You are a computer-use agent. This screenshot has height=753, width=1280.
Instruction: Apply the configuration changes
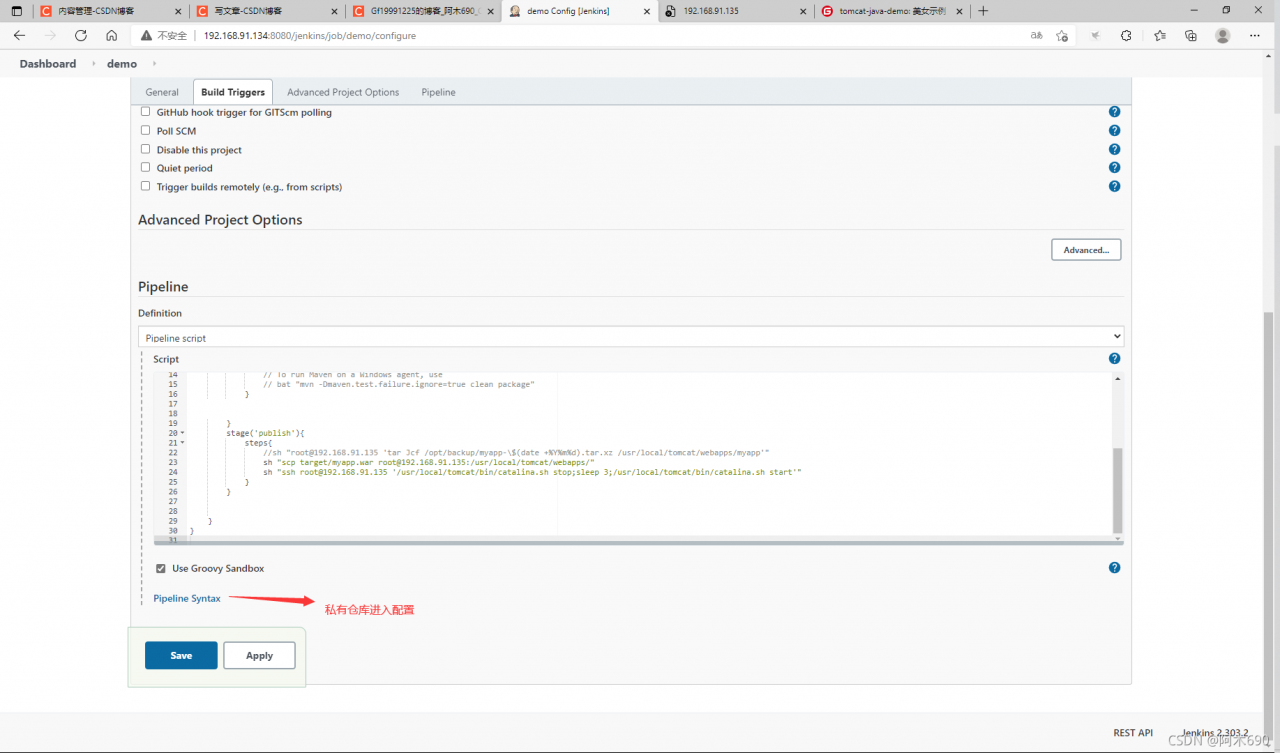259,655
